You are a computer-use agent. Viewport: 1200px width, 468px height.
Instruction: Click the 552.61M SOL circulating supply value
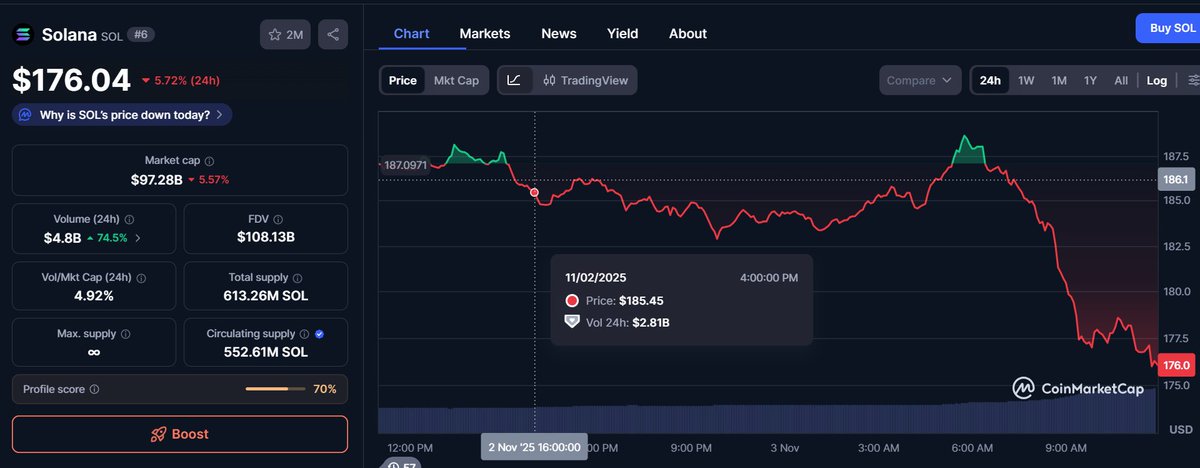[266, 352]
